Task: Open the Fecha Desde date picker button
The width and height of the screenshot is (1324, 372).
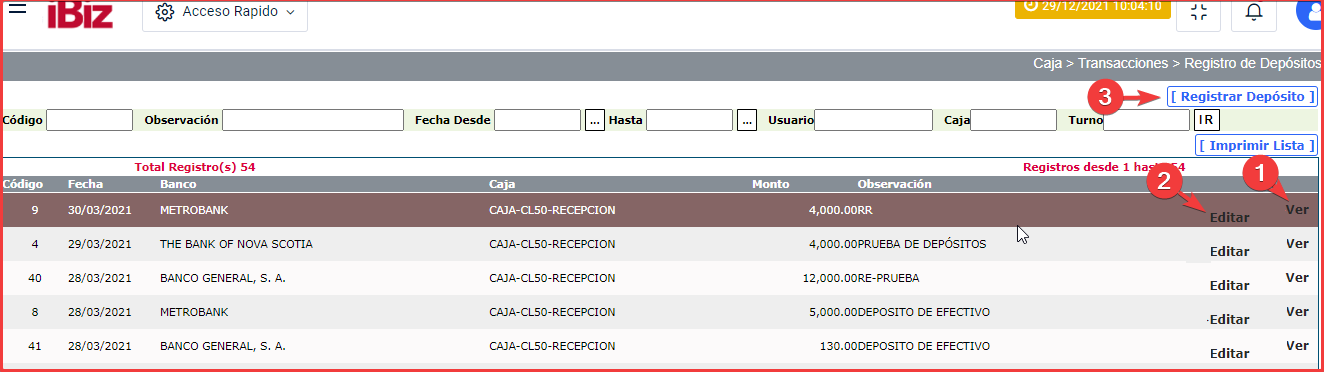Action: (595, 120)
